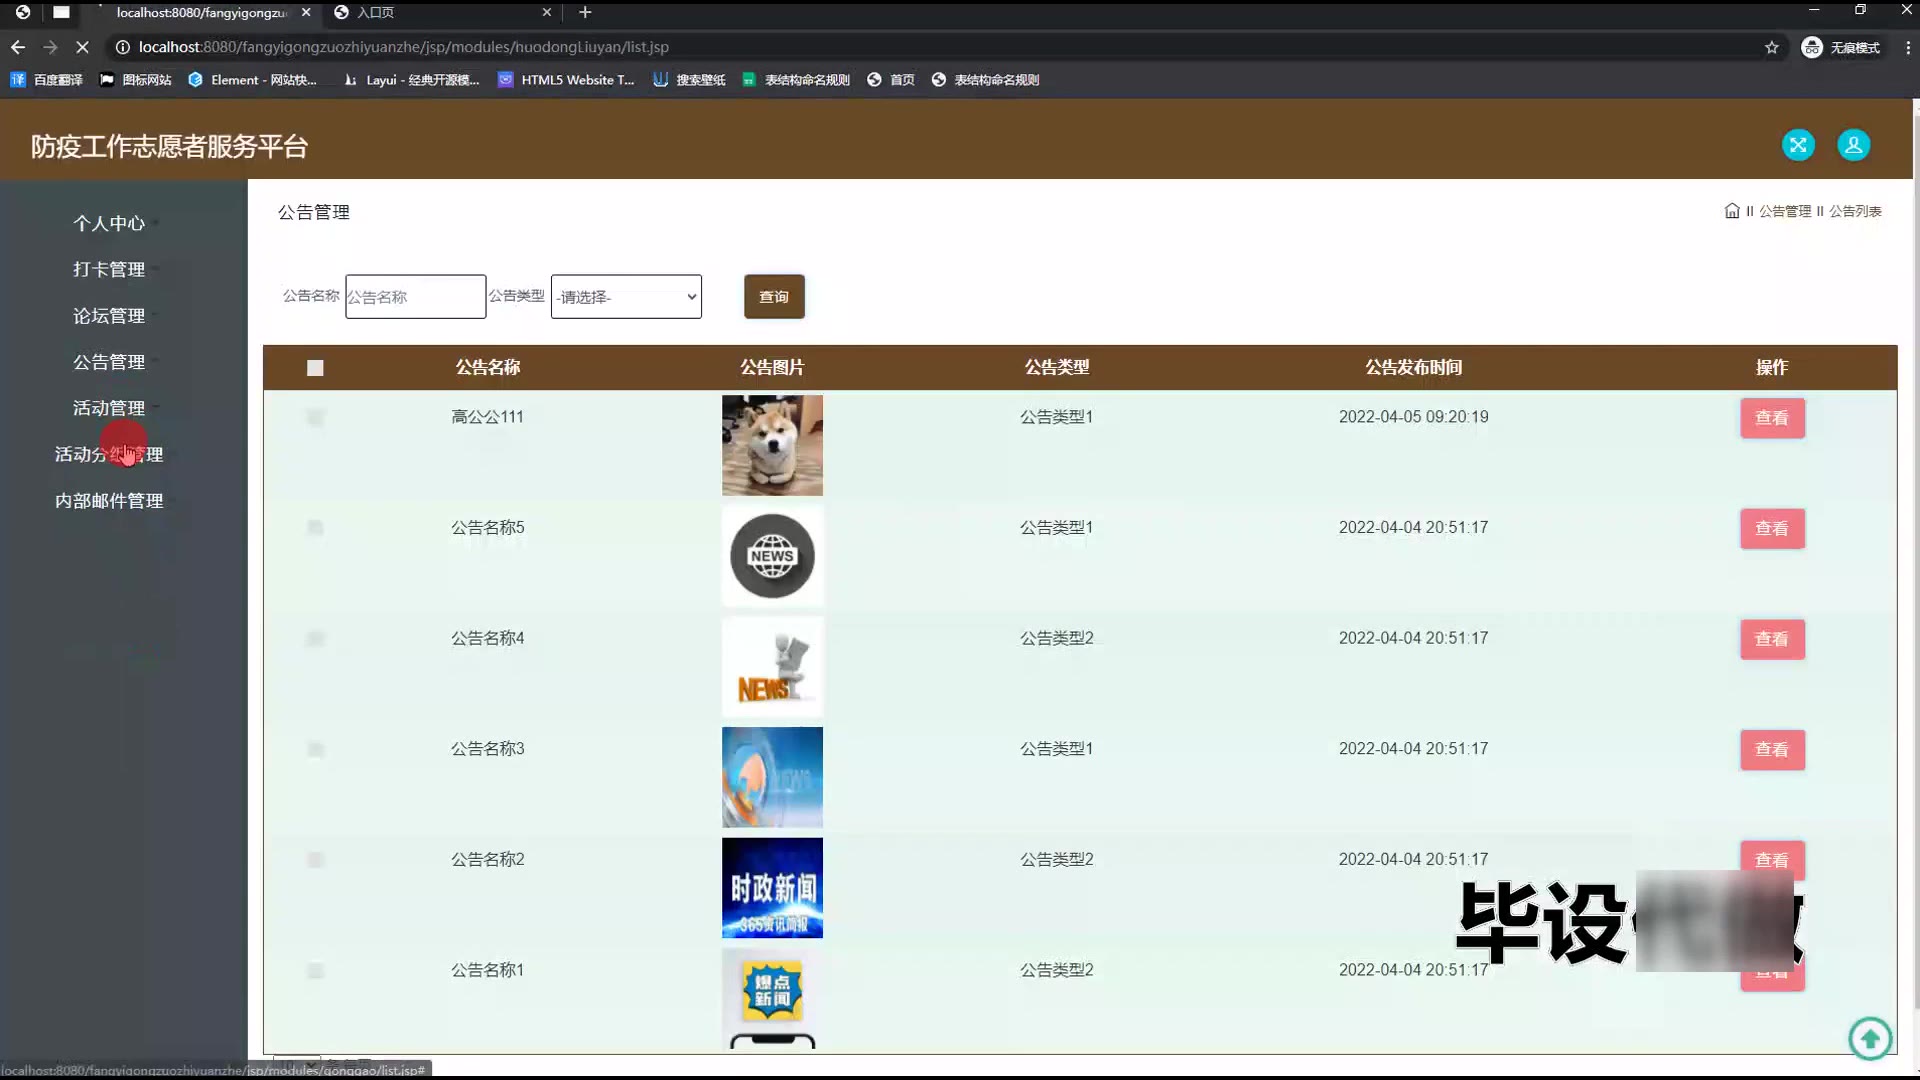Check the row checkbox for 公告名称5
The width and height of the screenshot is (1920, 1080).
coord(315,527)
